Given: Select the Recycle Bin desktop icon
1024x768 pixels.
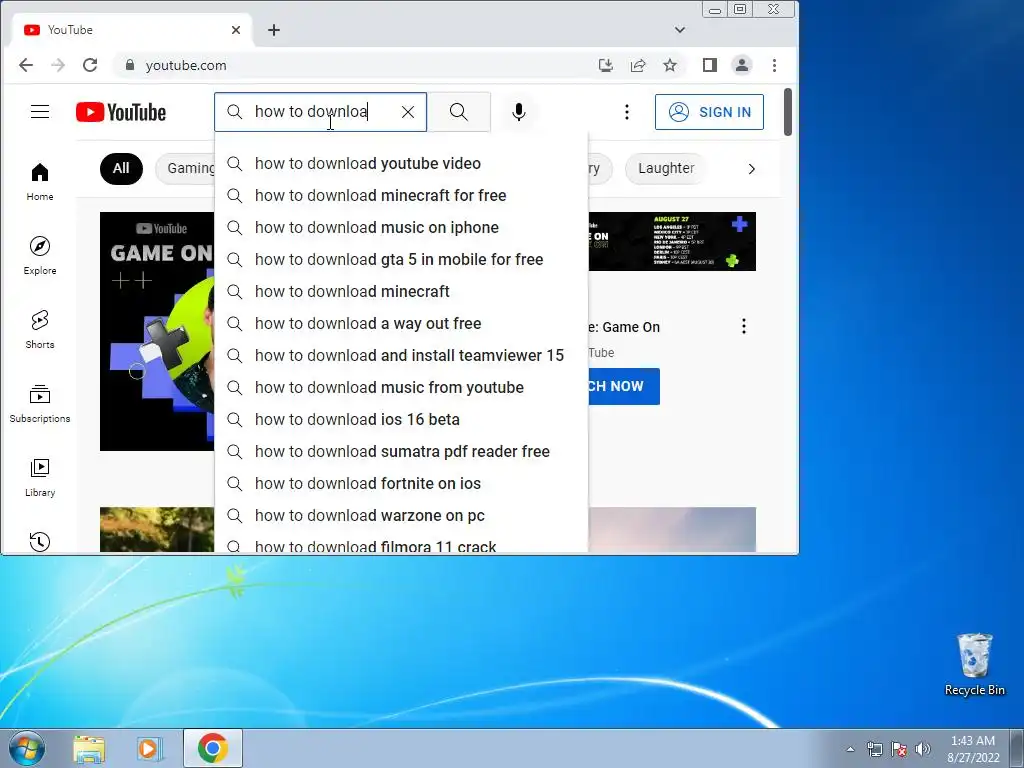Looking at the screenshot, I should 974,664.
